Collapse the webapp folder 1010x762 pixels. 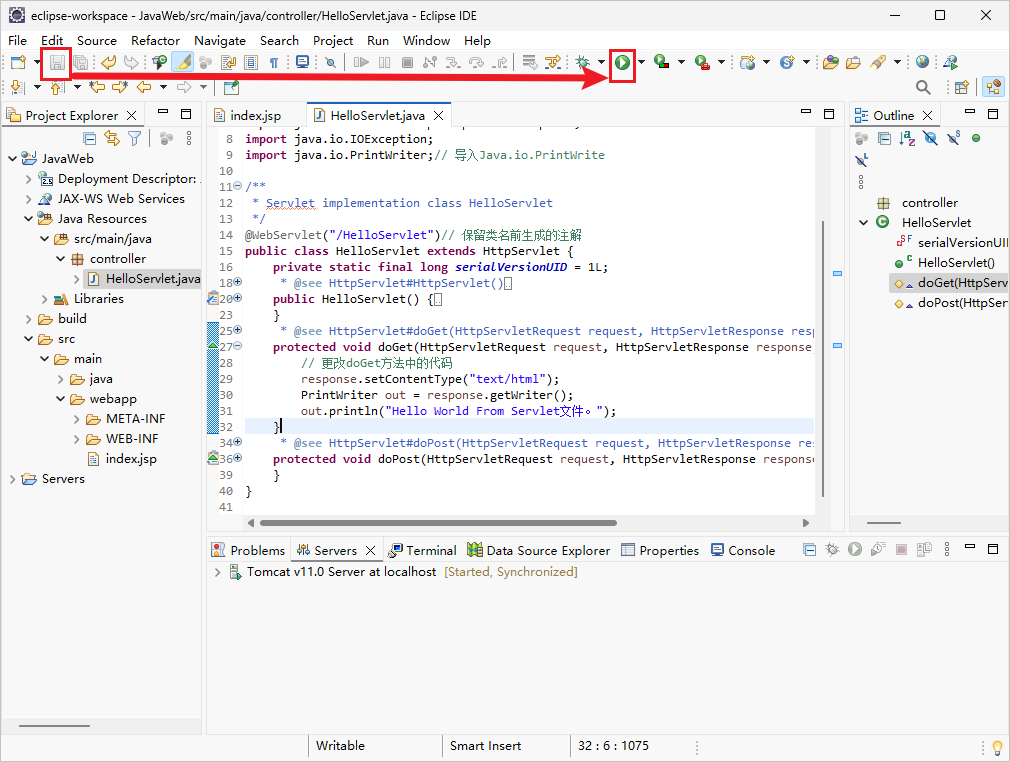tap(61, 399)
